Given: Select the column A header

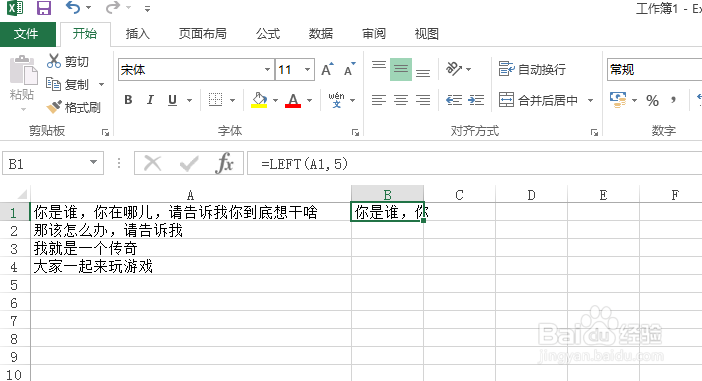Looking at the screenshot, I should (190, 195).
